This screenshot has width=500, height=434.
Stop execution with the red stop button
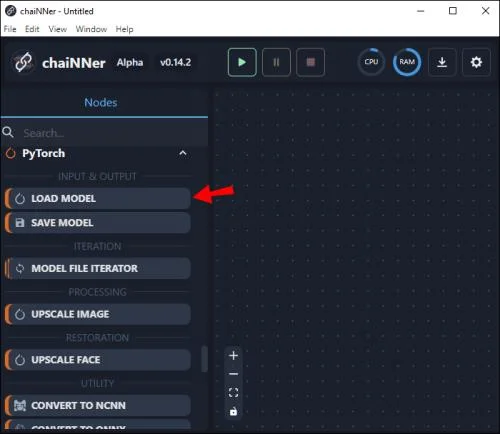pyautogui.click(x=310, y=62)
